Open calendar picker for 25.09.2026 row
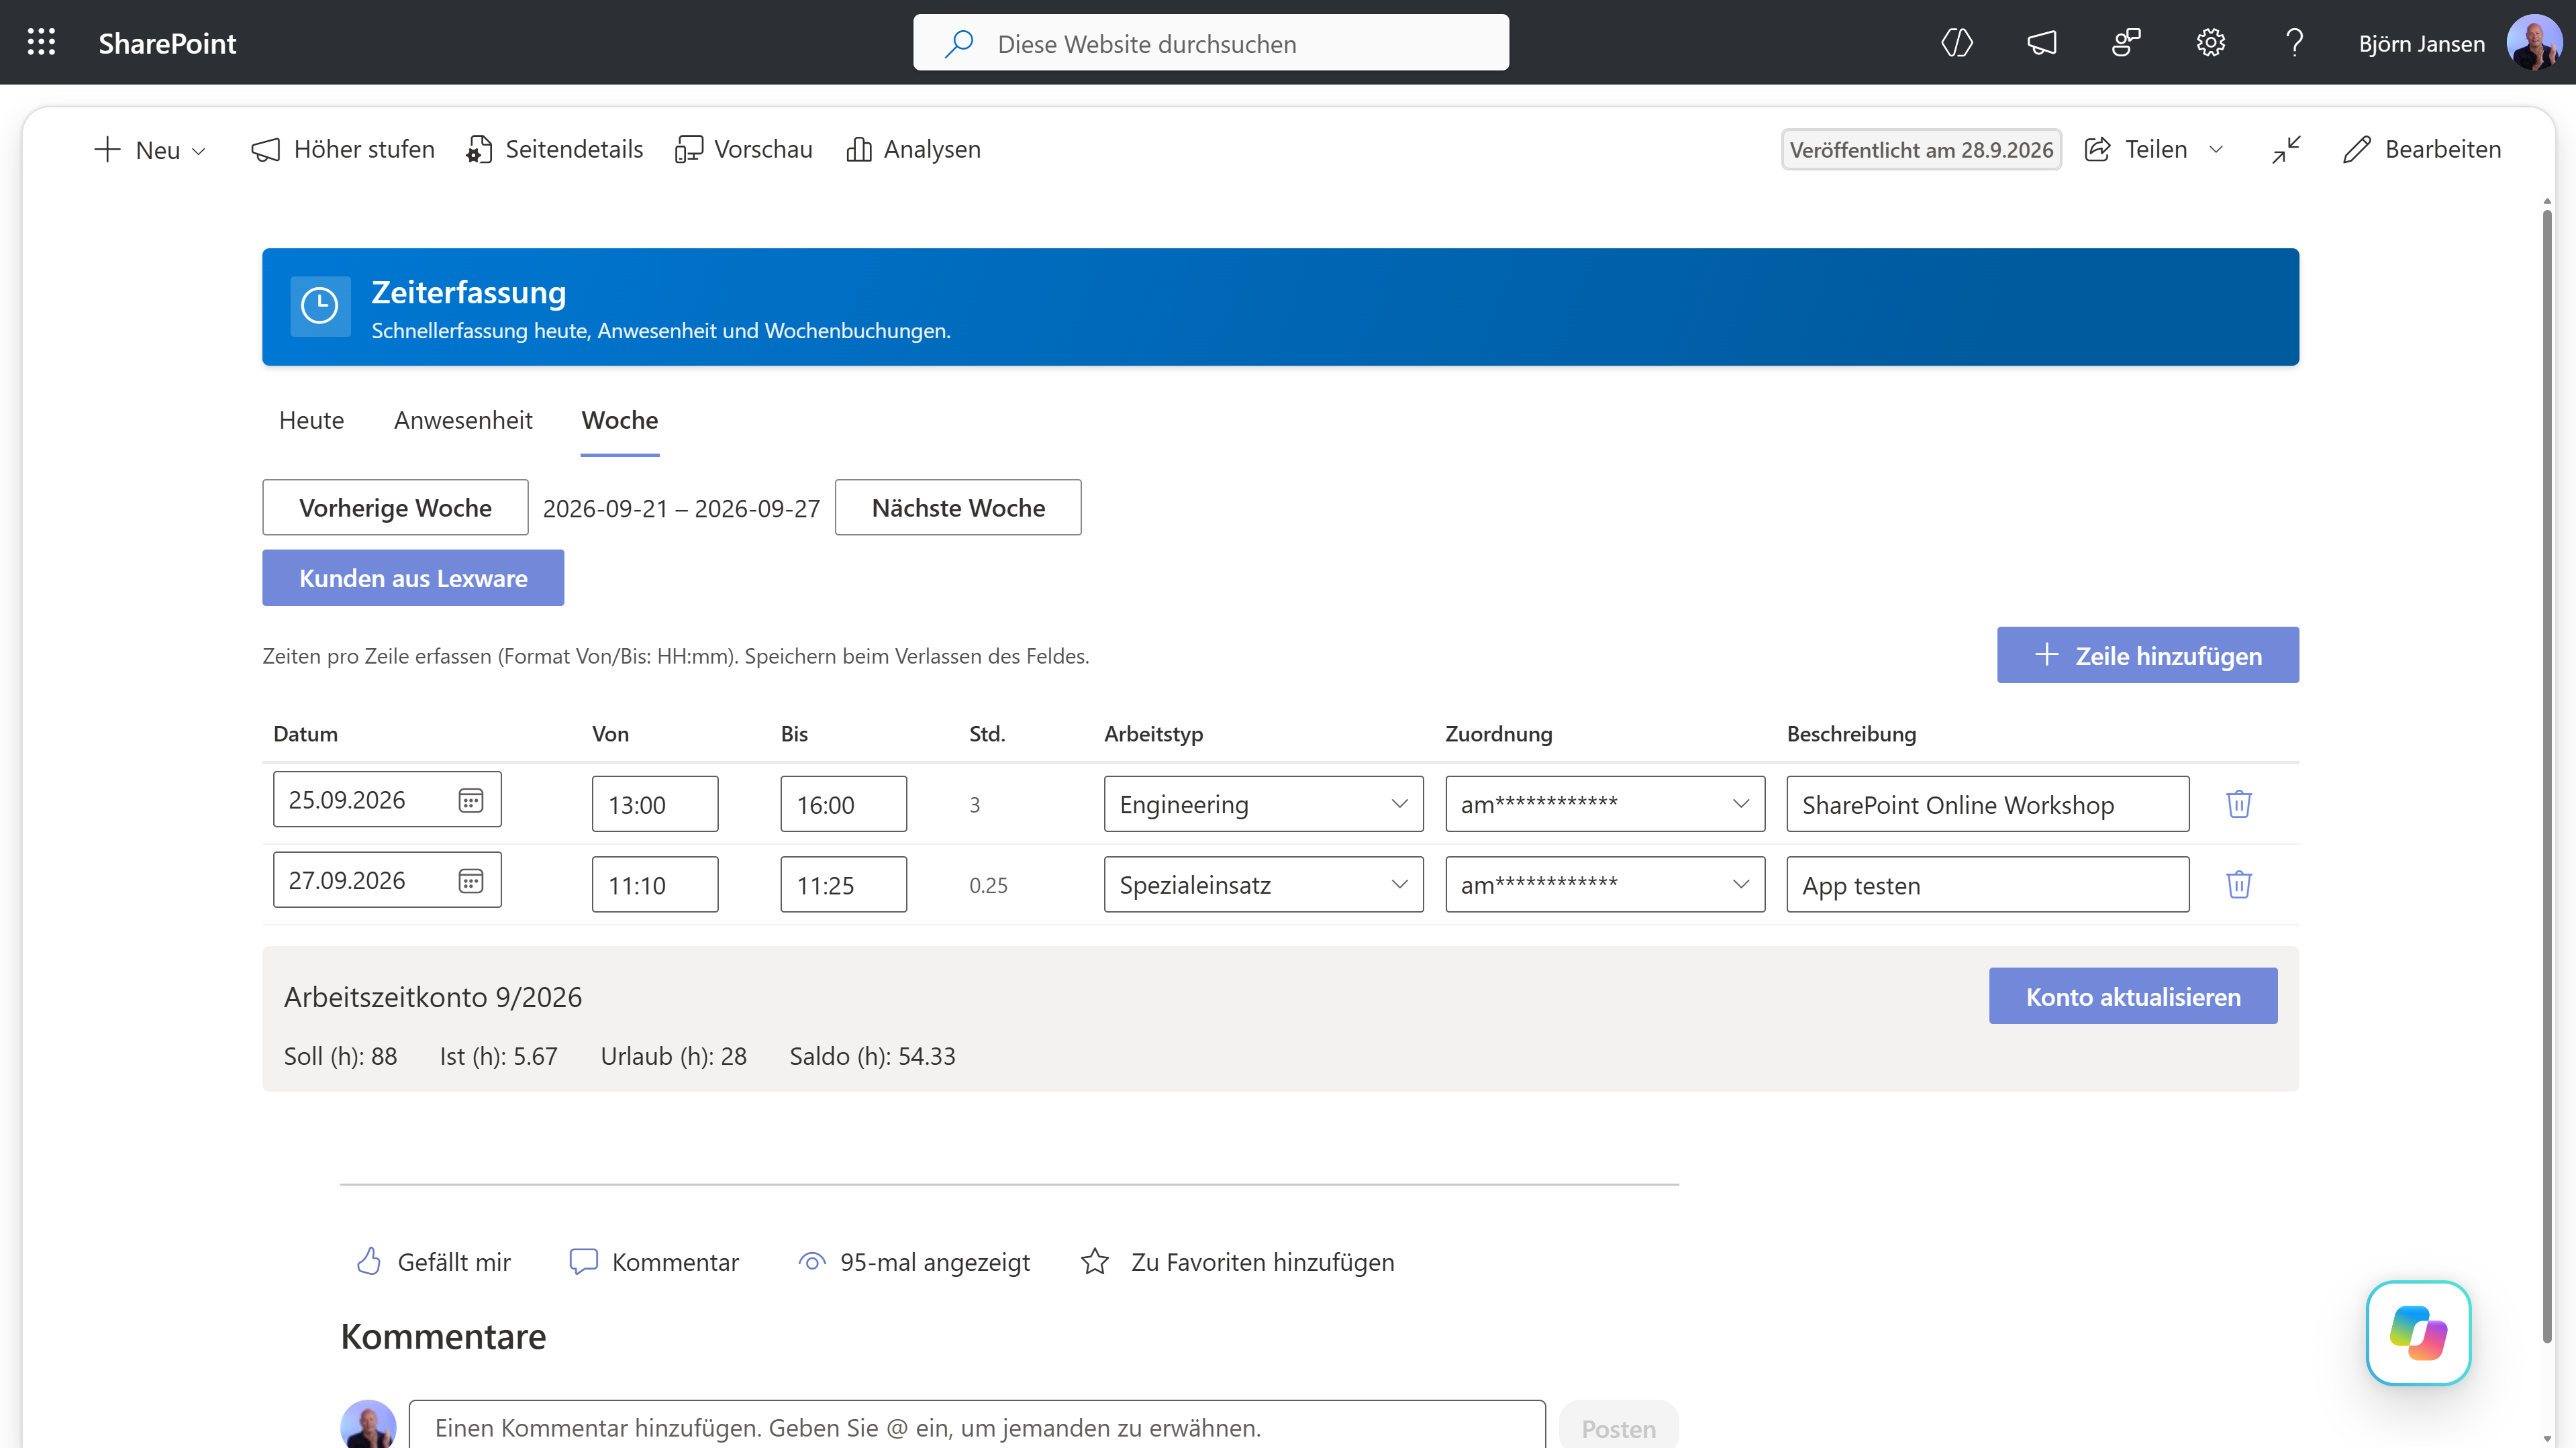The height and width of the screenshot is (1448, 2576). [x=470, y=800]
